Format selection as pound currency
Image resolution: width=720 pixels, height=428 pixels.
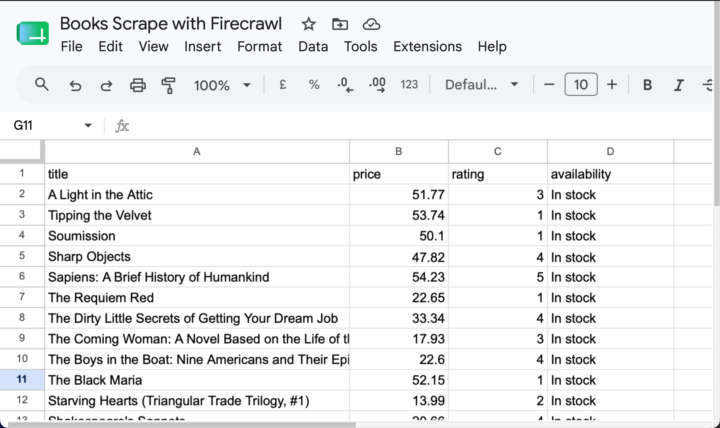coord(283,84)
